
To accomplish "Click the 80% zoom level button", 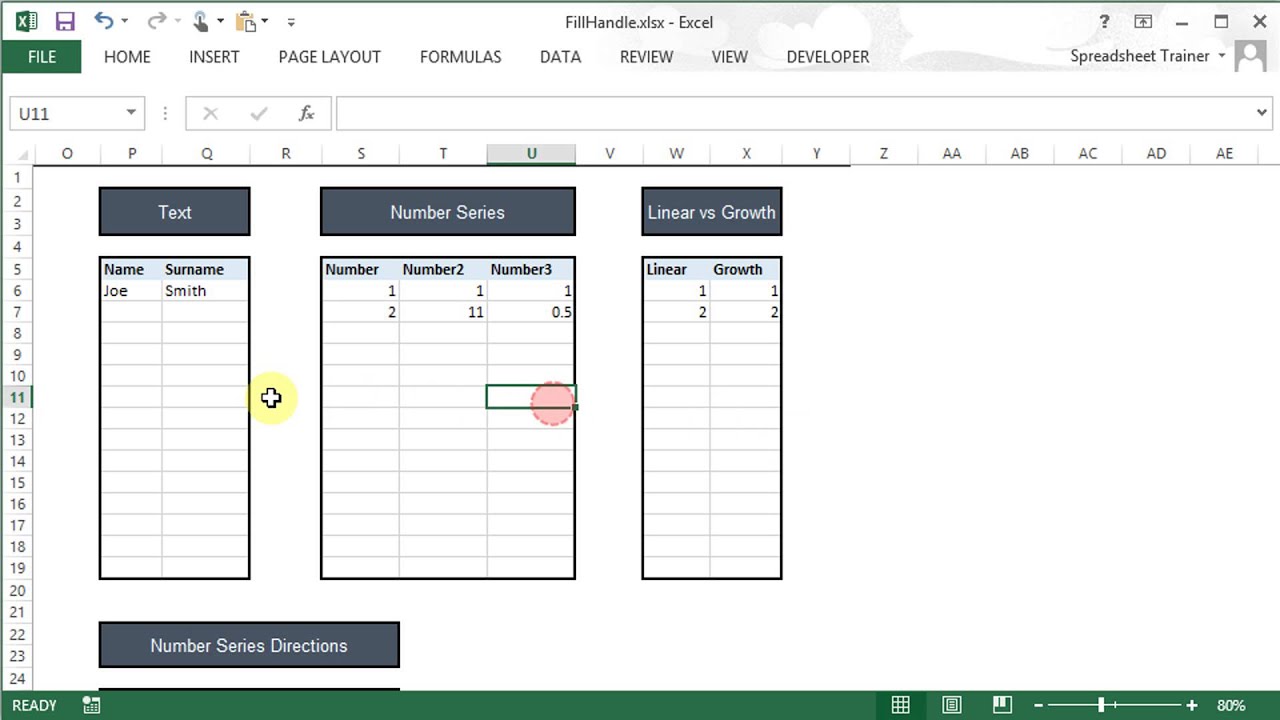I will (x=1231, y=705).
